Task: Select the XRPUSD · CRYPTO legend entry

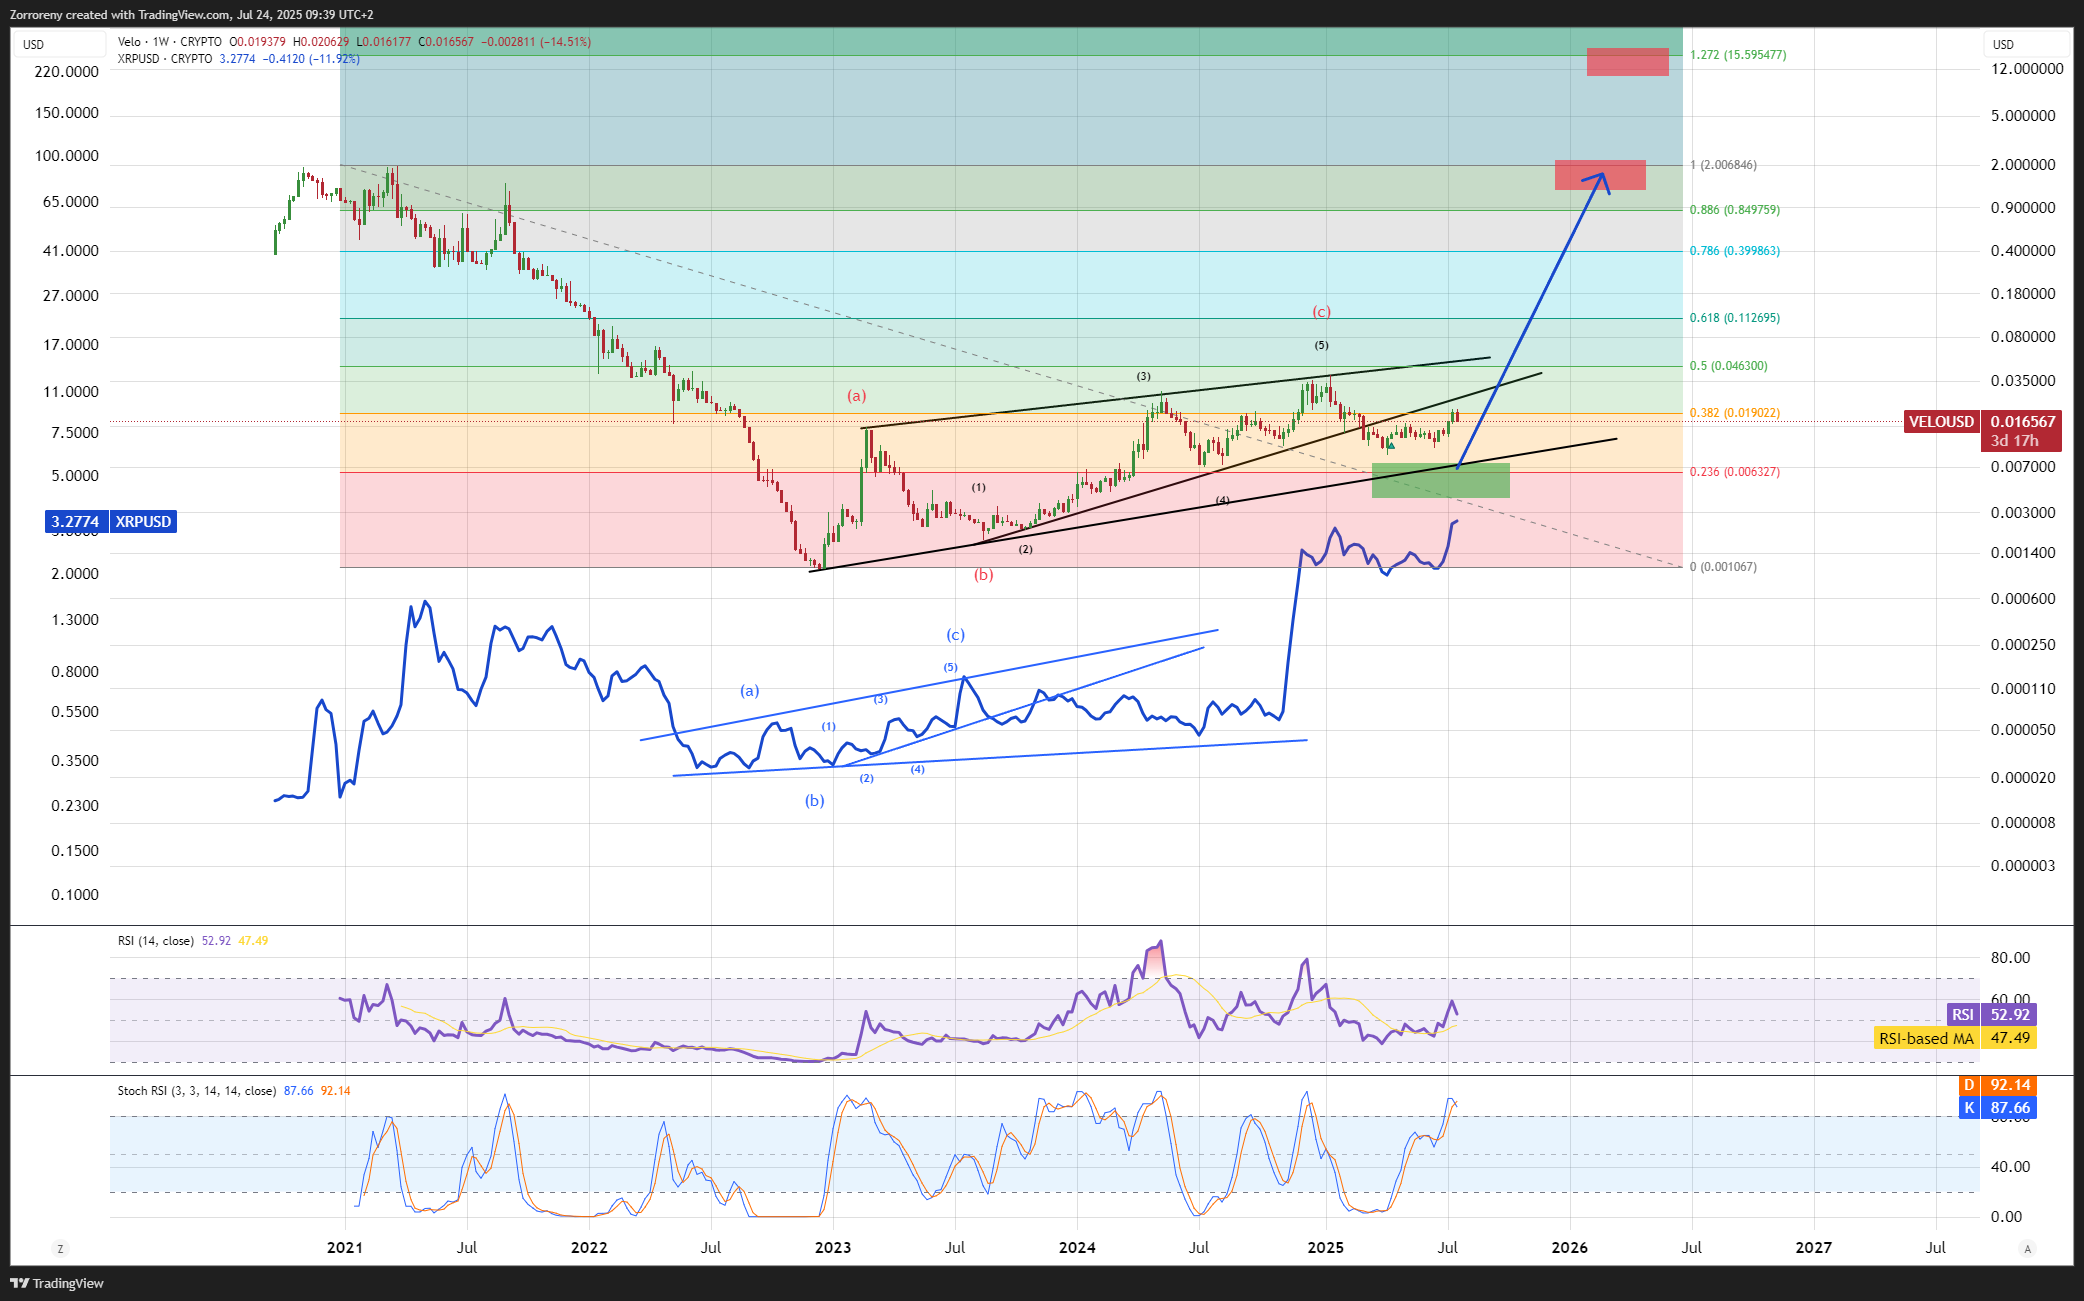Action: click(164, 59)
